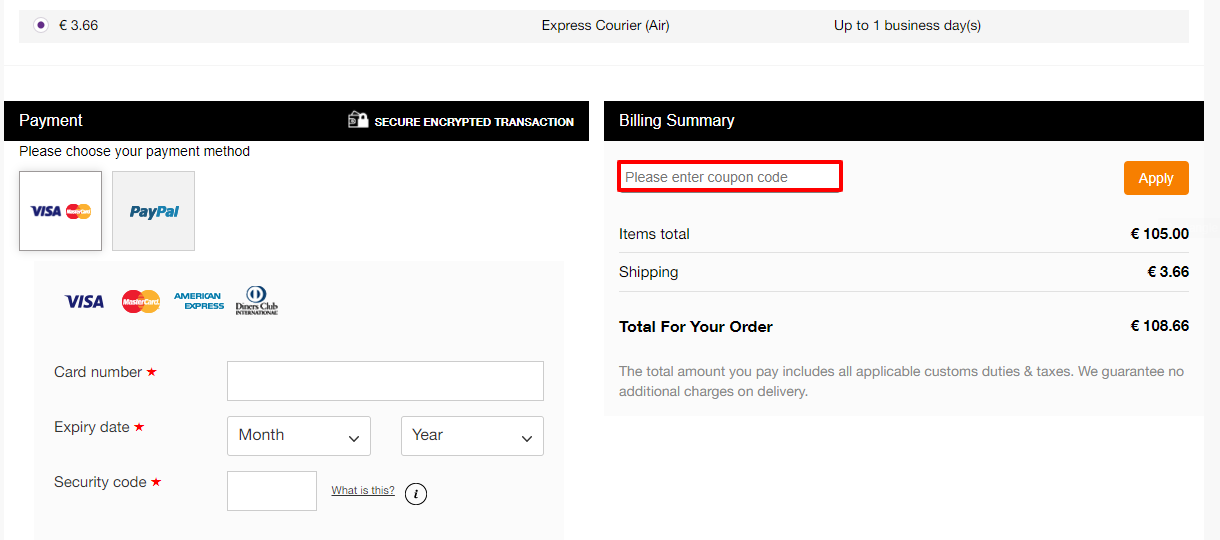Click the € 108.66 order total amount

tap(1159, 326)
